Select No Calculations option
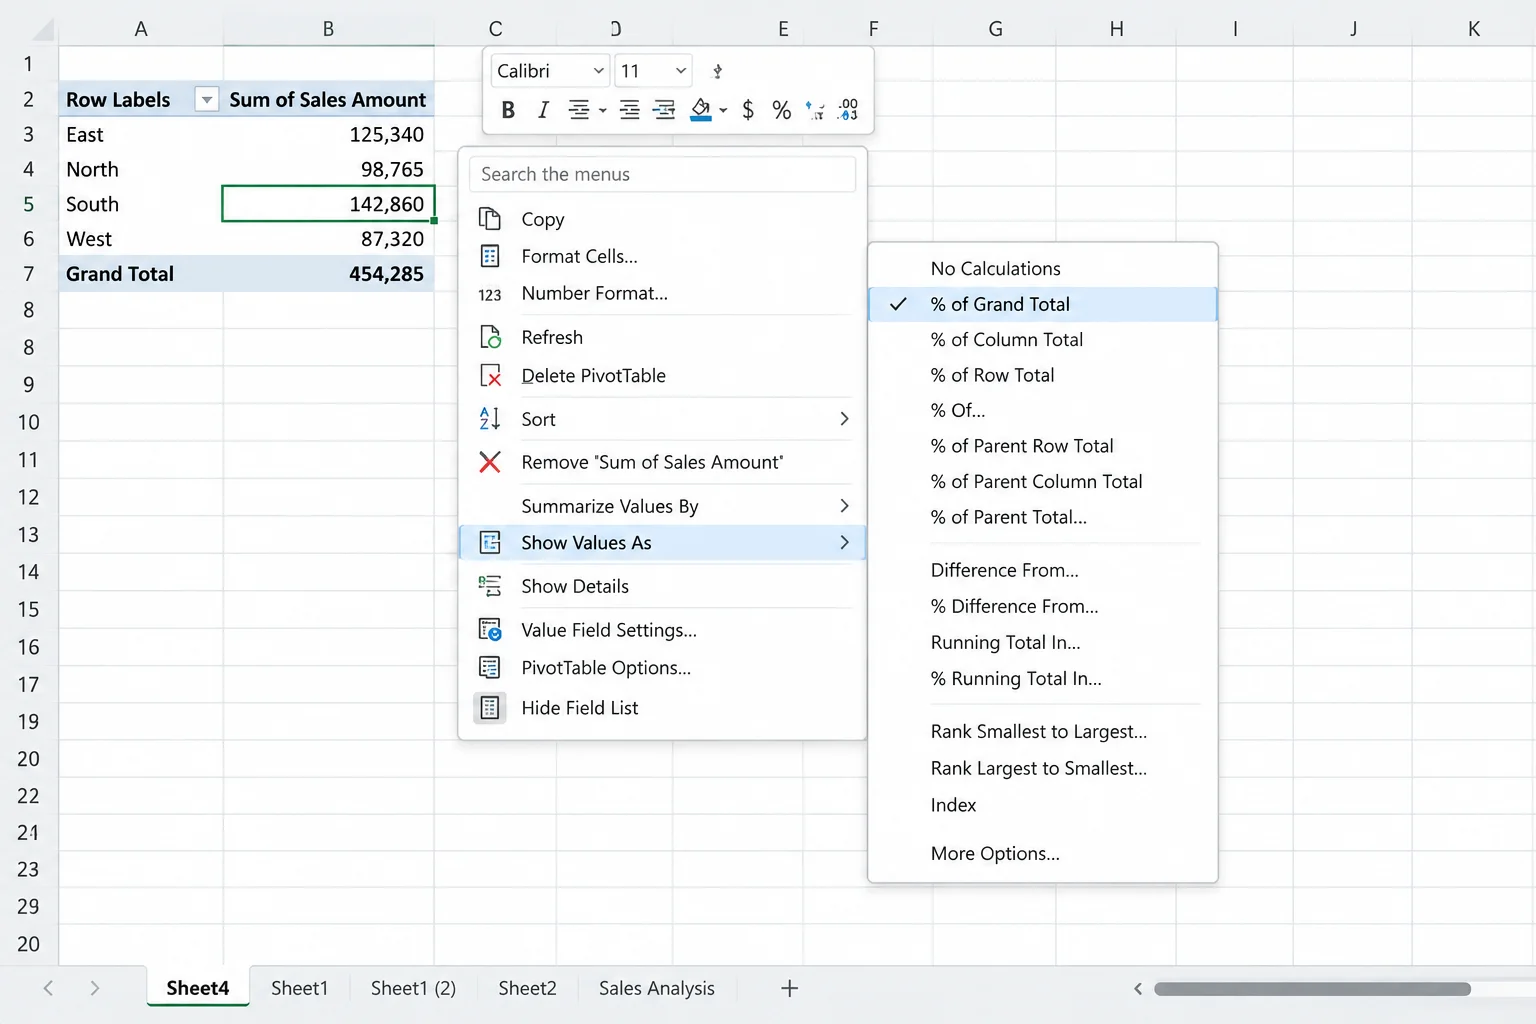This screenshot has width=1536, height=1024. [995, 269]
